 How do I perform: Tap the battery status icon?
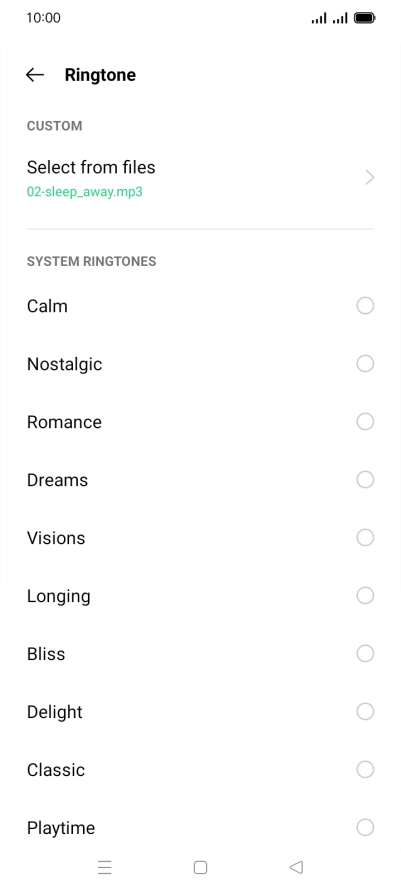click(365, 18)
